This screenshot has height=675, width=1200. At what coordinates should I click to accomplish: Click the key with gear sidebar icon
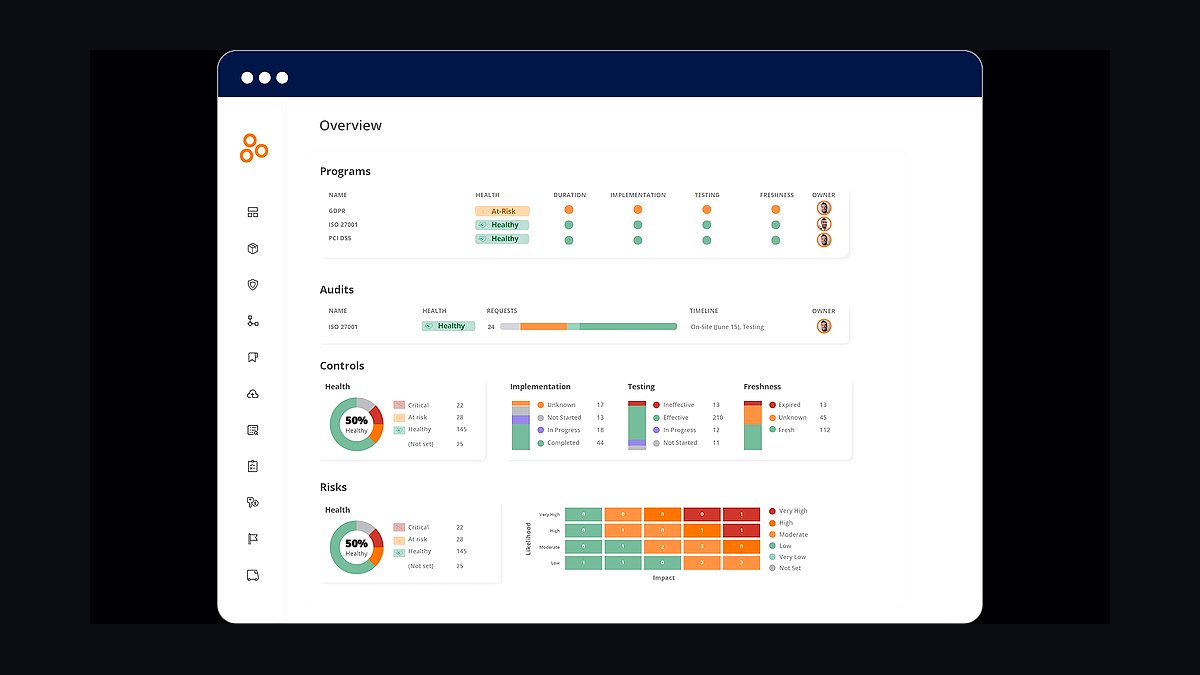253,503
